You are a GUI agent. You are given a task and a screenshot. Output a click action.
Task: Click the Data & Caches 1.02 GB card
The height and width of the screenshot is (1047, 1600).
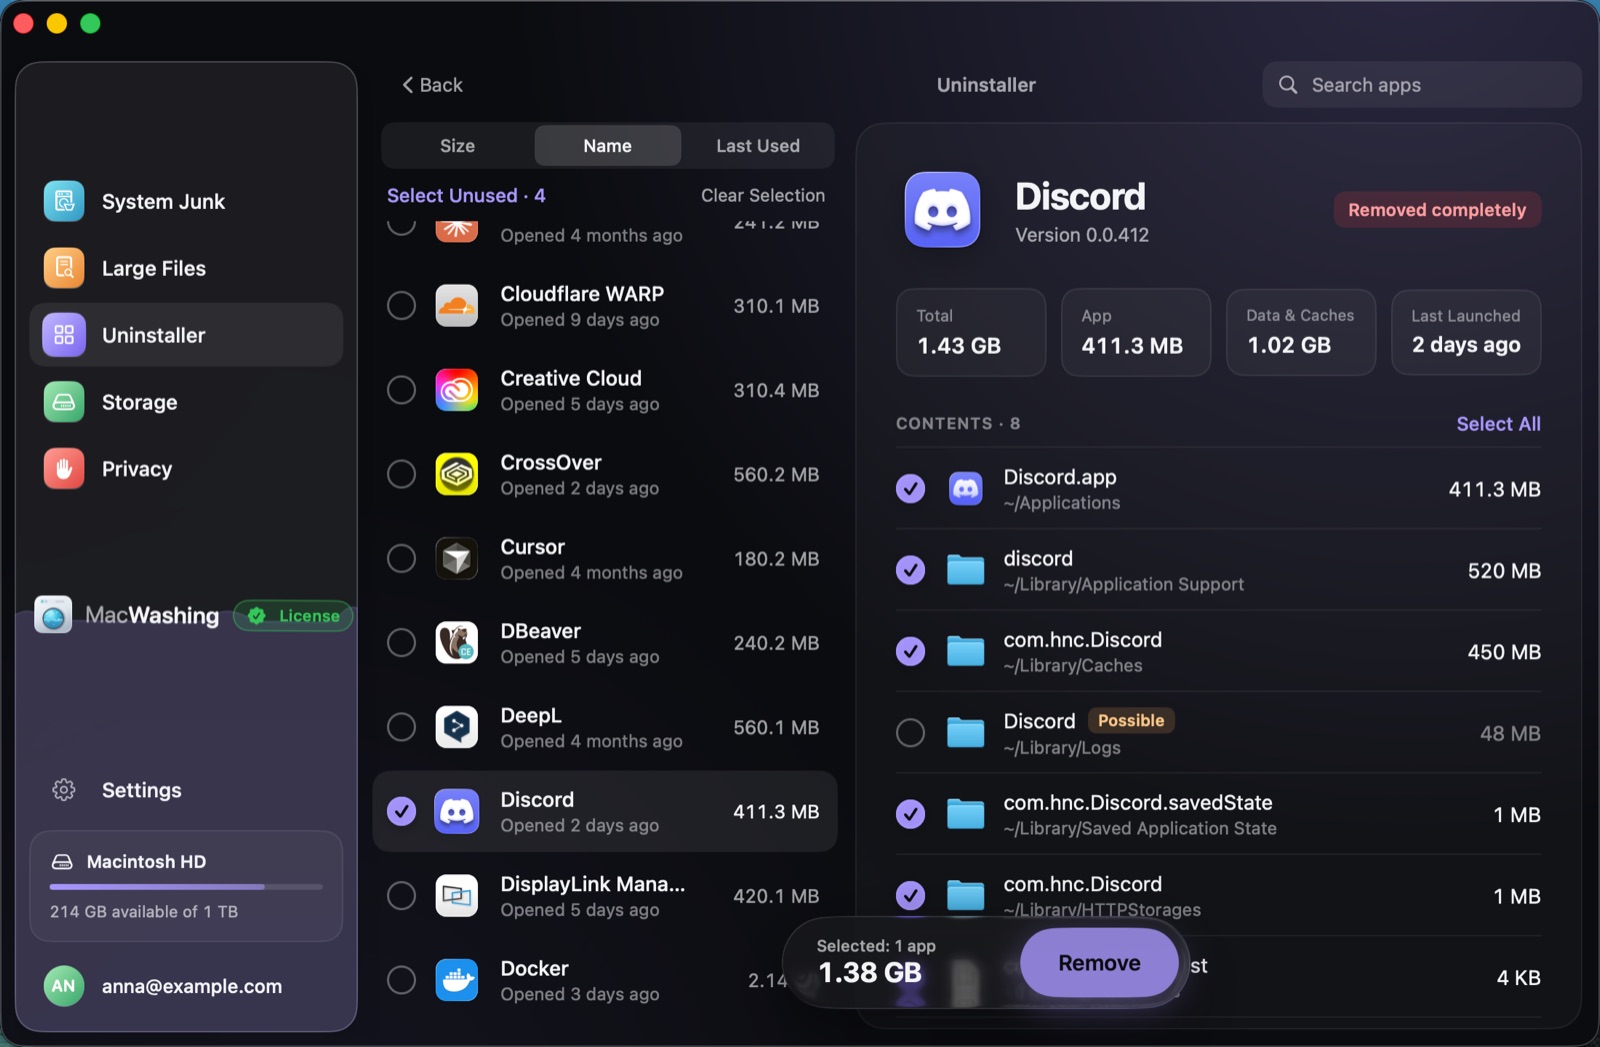(x=1301, y=333)
